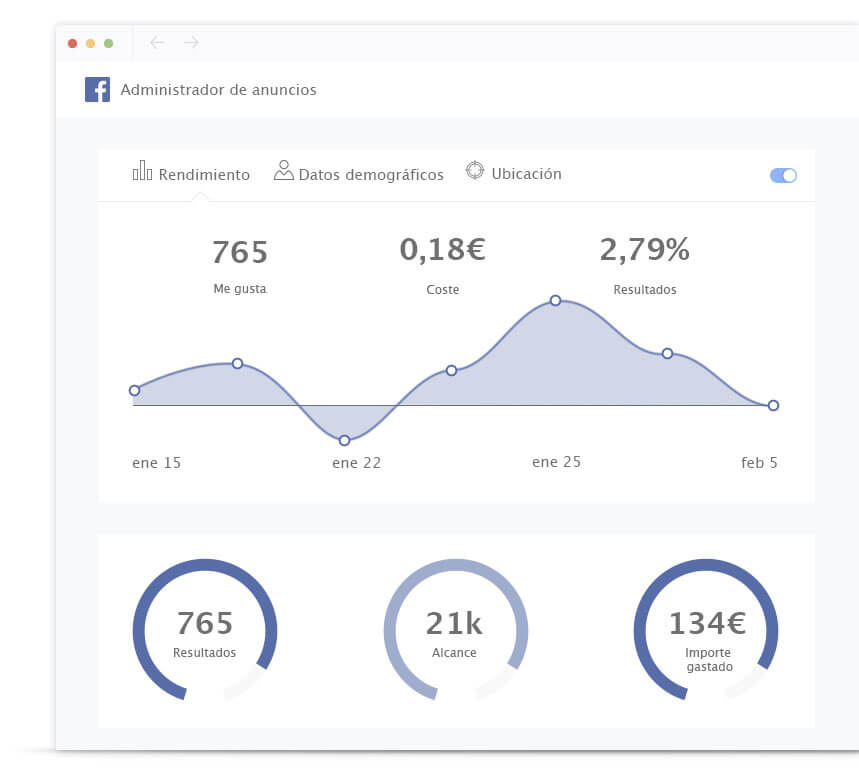Go forward with the browser arrow

pyautogui.click(x=191, y=42)
